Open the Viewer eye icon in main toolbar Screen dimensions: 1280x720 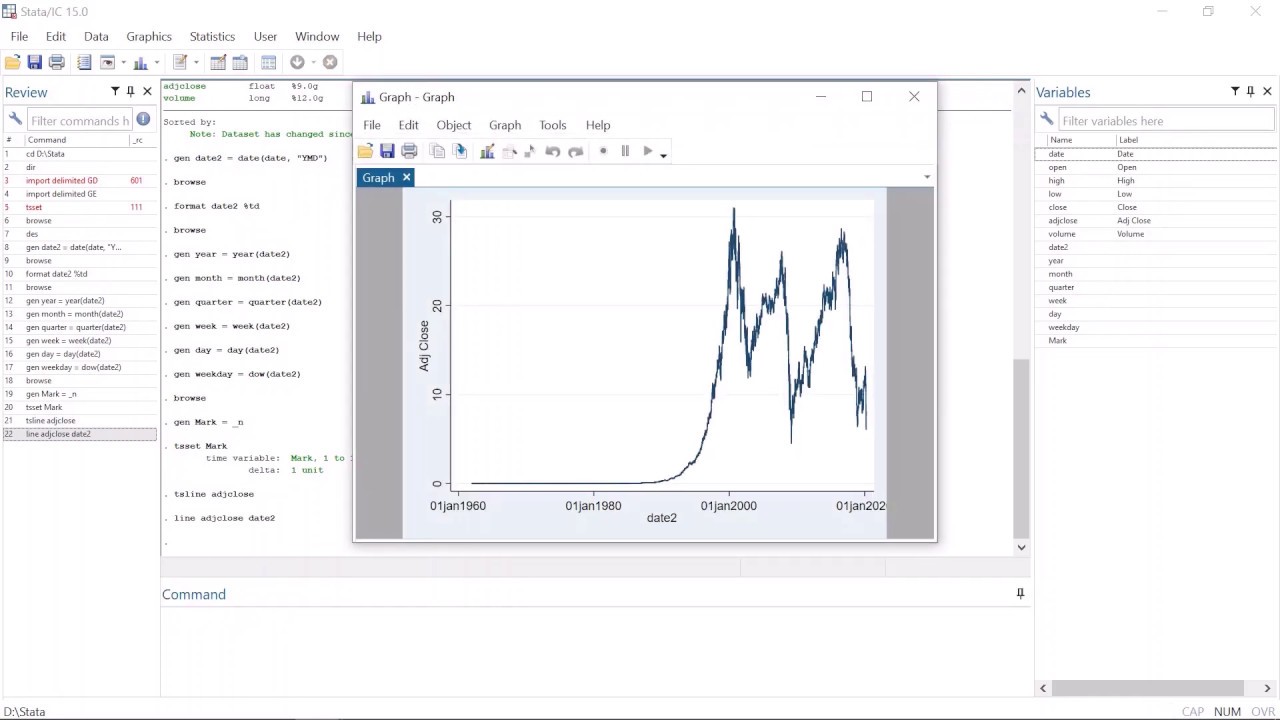tap(107, 62)
